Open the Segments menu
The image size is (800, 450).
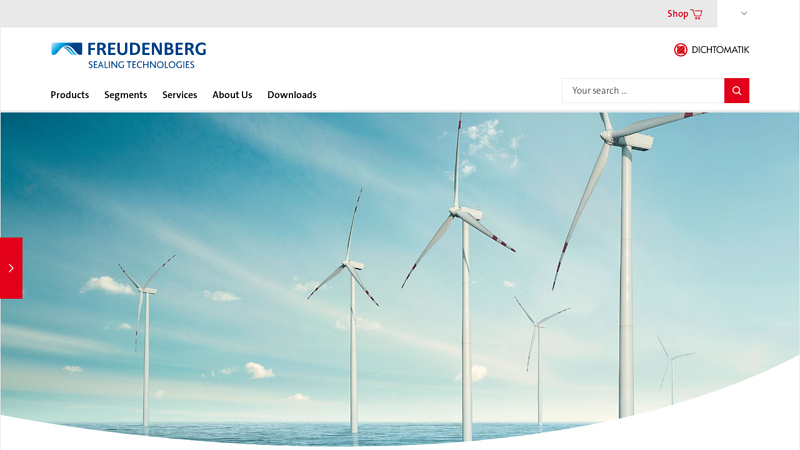tap(126, 95)
